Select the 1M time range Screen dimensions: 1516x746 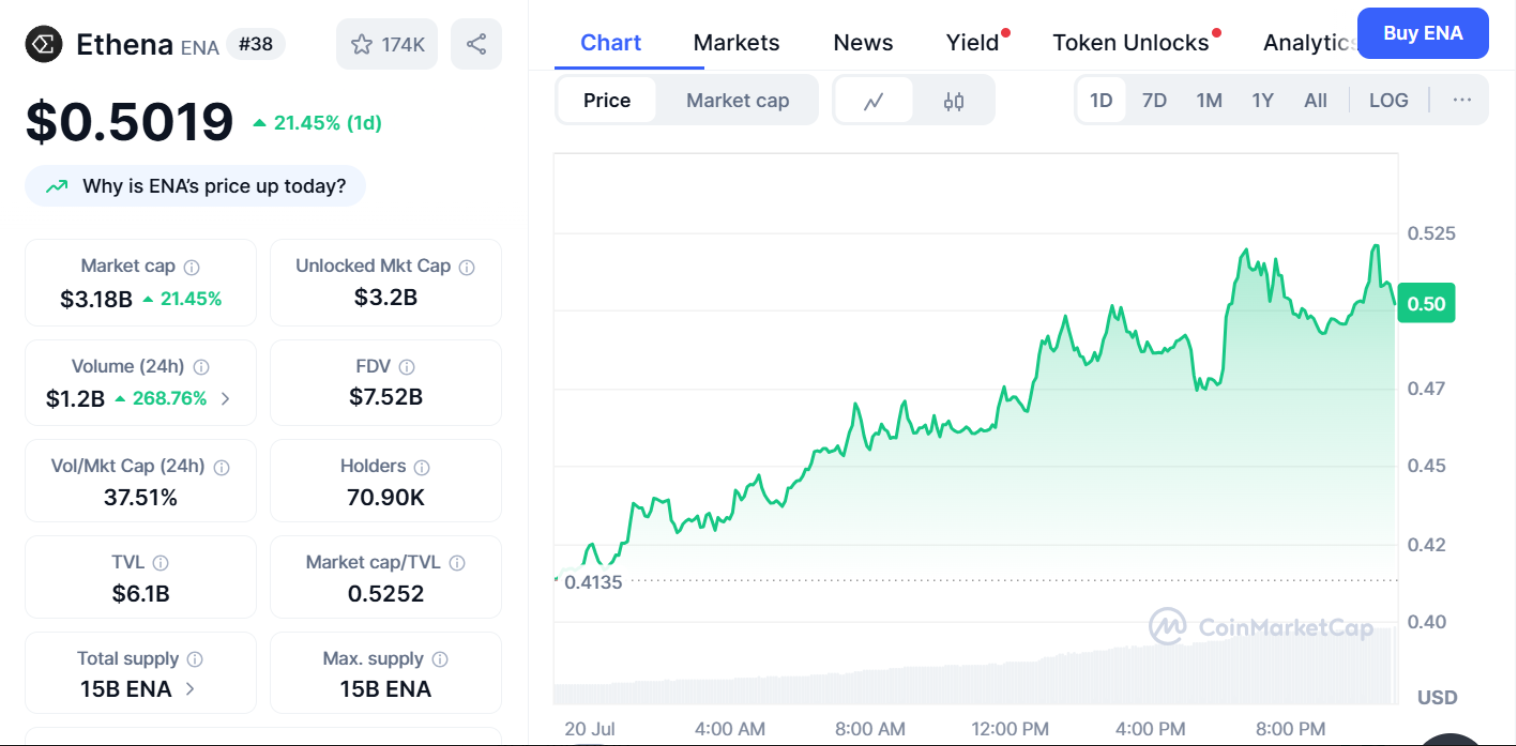click(1209, 100)
